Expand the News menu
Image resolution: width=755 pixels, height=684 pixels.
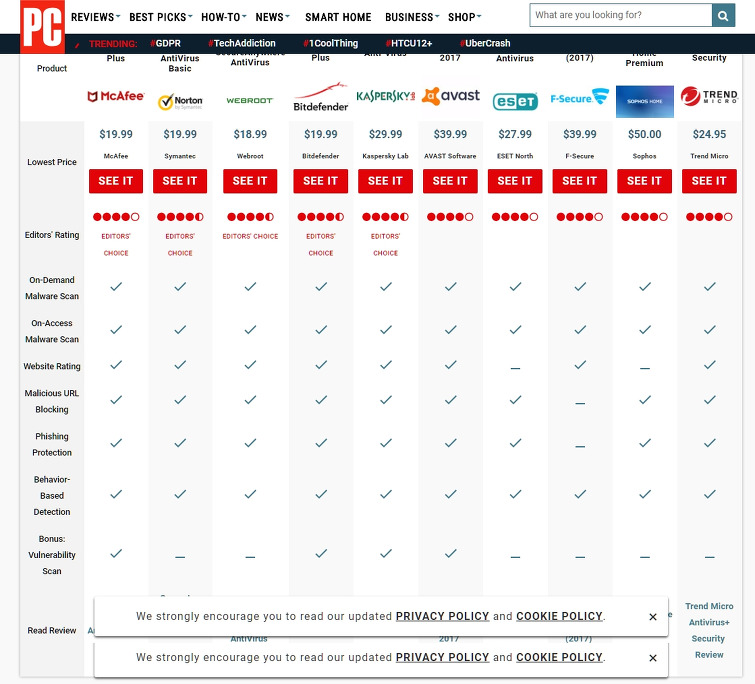pos(273,17)
